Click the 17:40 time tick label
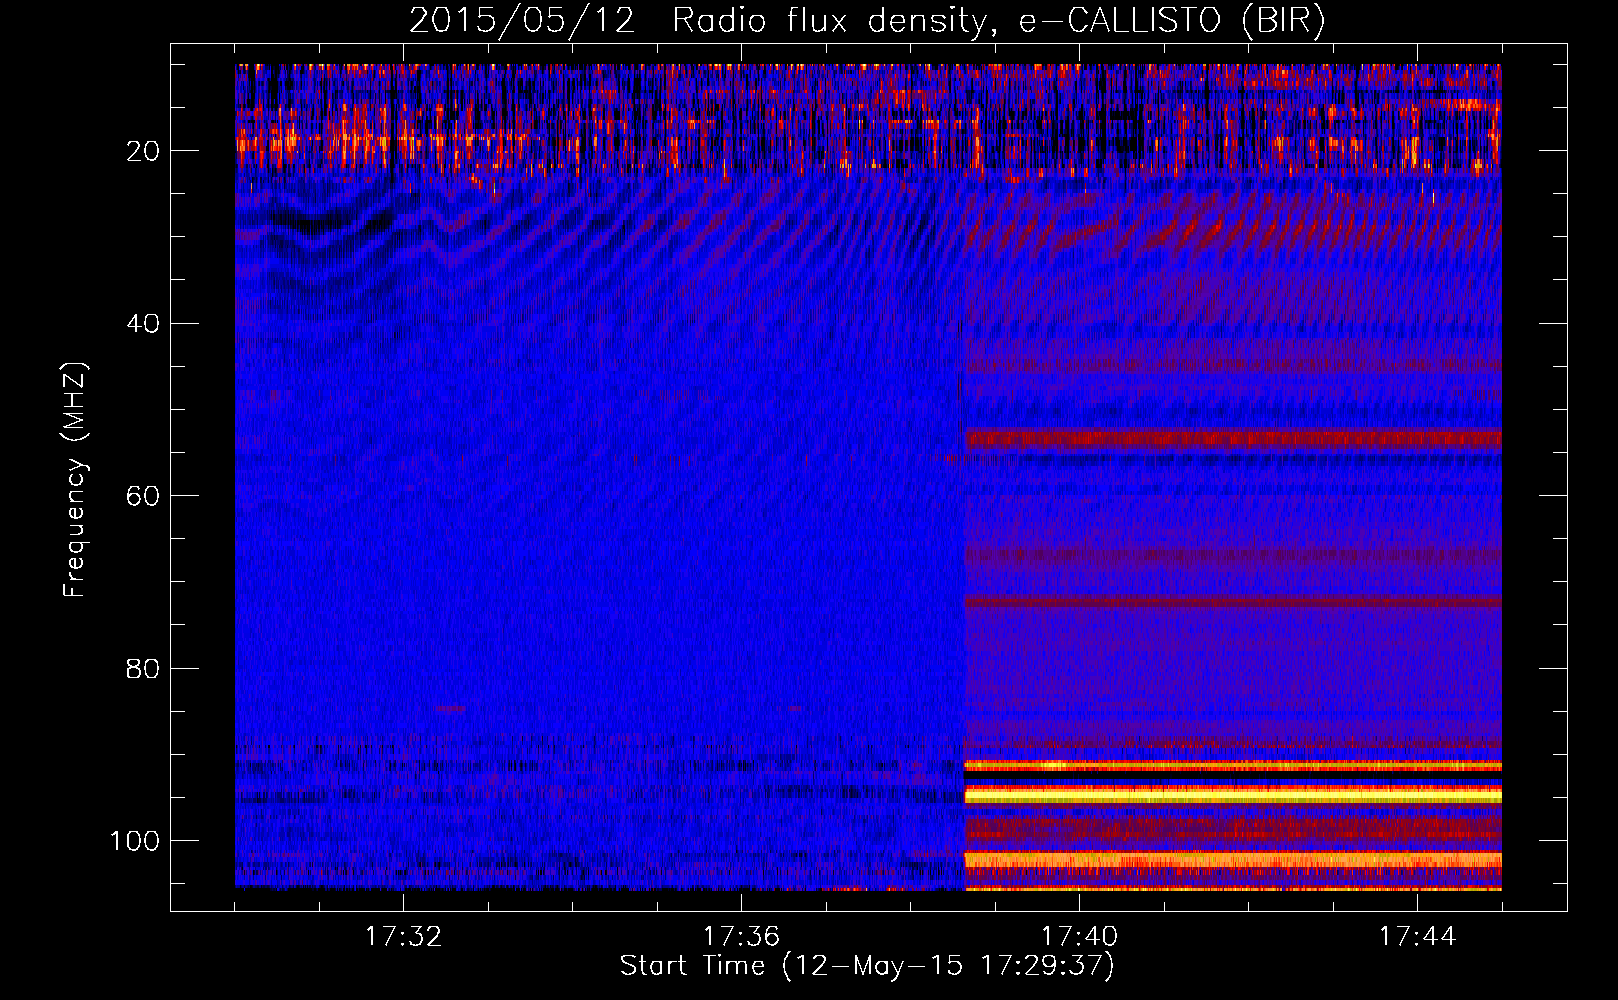This screenshot has height=1000, width=1618. [x=1079, y=937]
